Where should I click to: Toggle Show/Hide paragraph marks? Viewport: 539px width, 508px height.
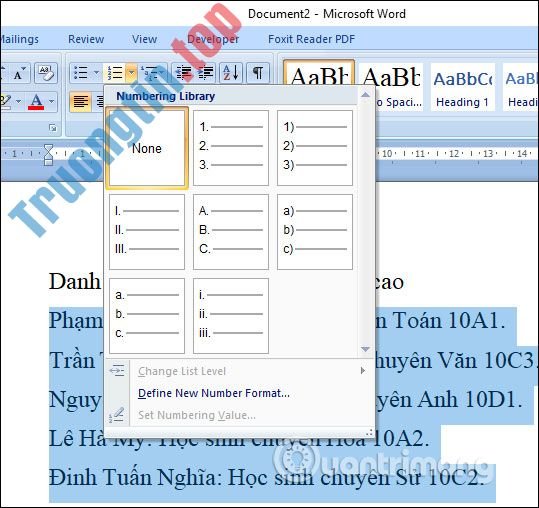tap(258, 73)
